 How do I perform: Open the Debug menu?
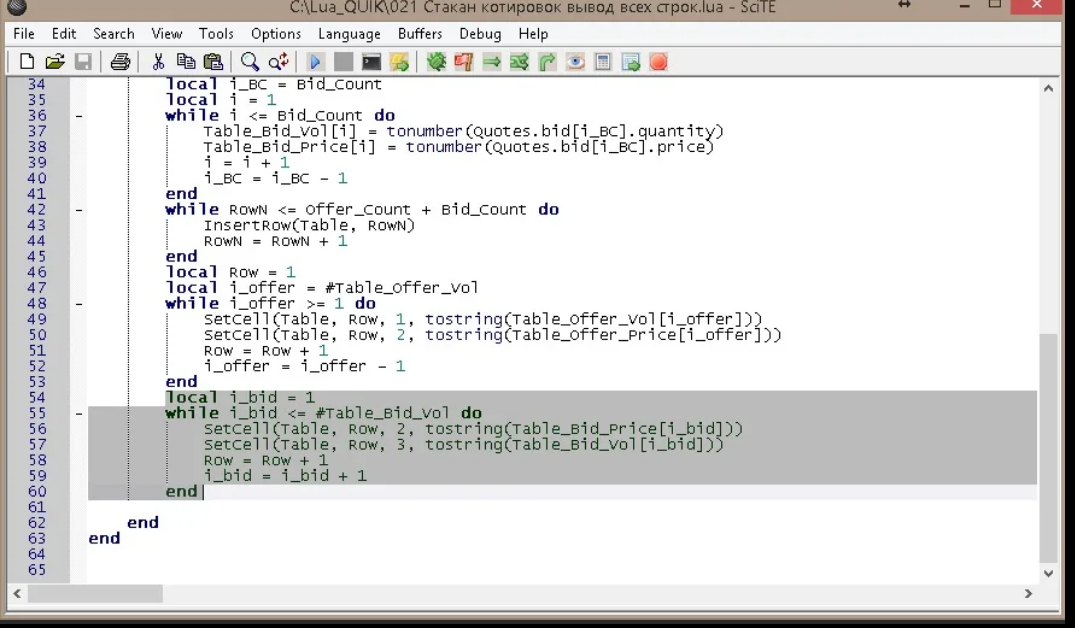480,34
